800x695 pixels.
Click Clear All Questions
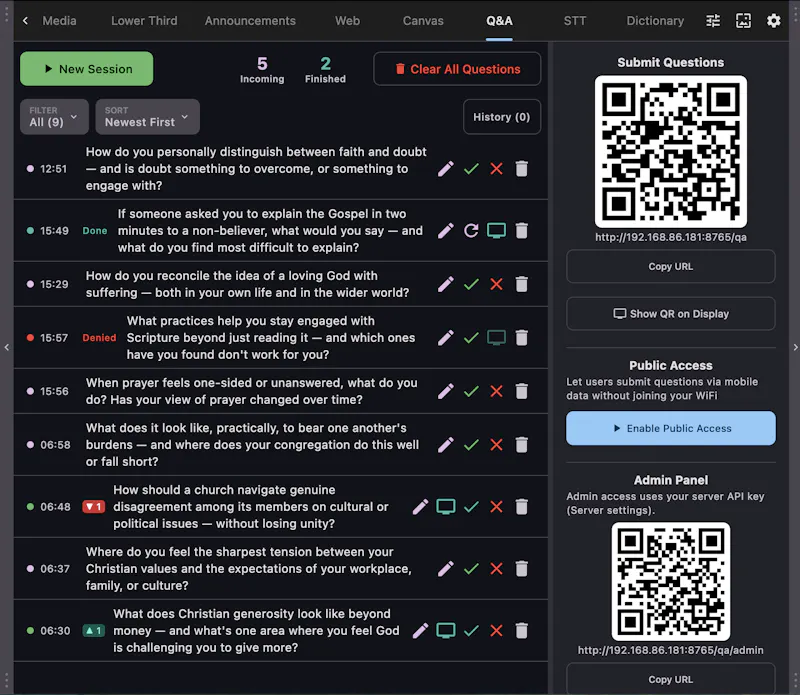[457, 69]
